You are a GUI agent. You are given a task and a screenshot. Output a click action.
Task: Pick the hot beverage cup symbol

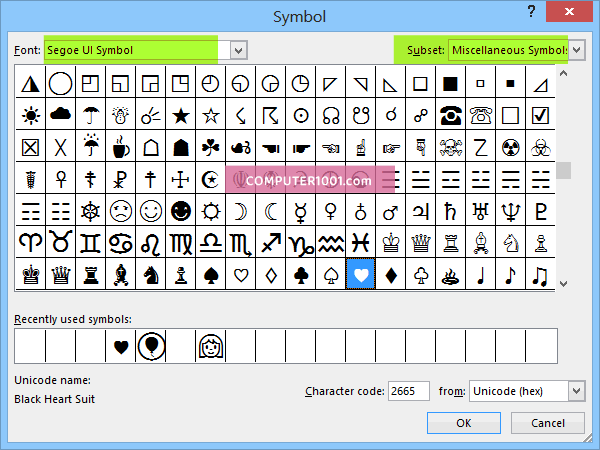(x=120, y=147)
